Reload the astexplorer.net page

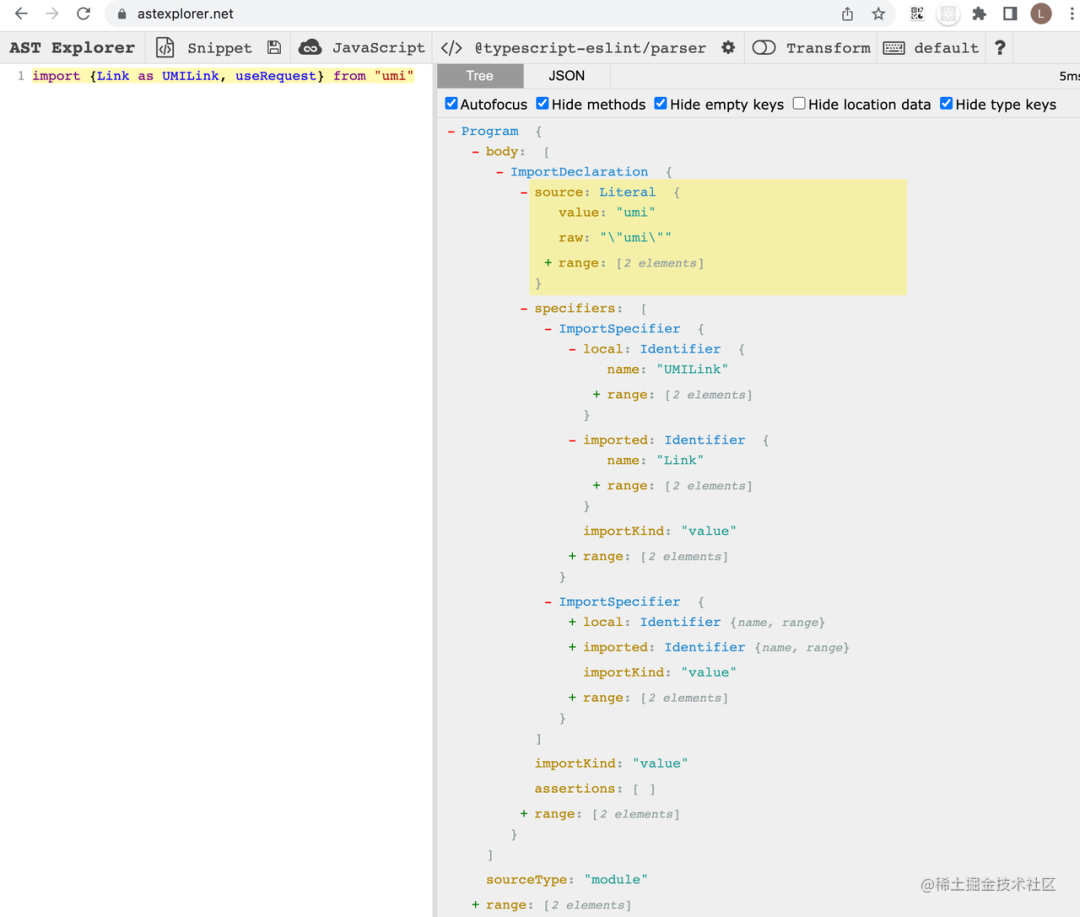point(83,14)
